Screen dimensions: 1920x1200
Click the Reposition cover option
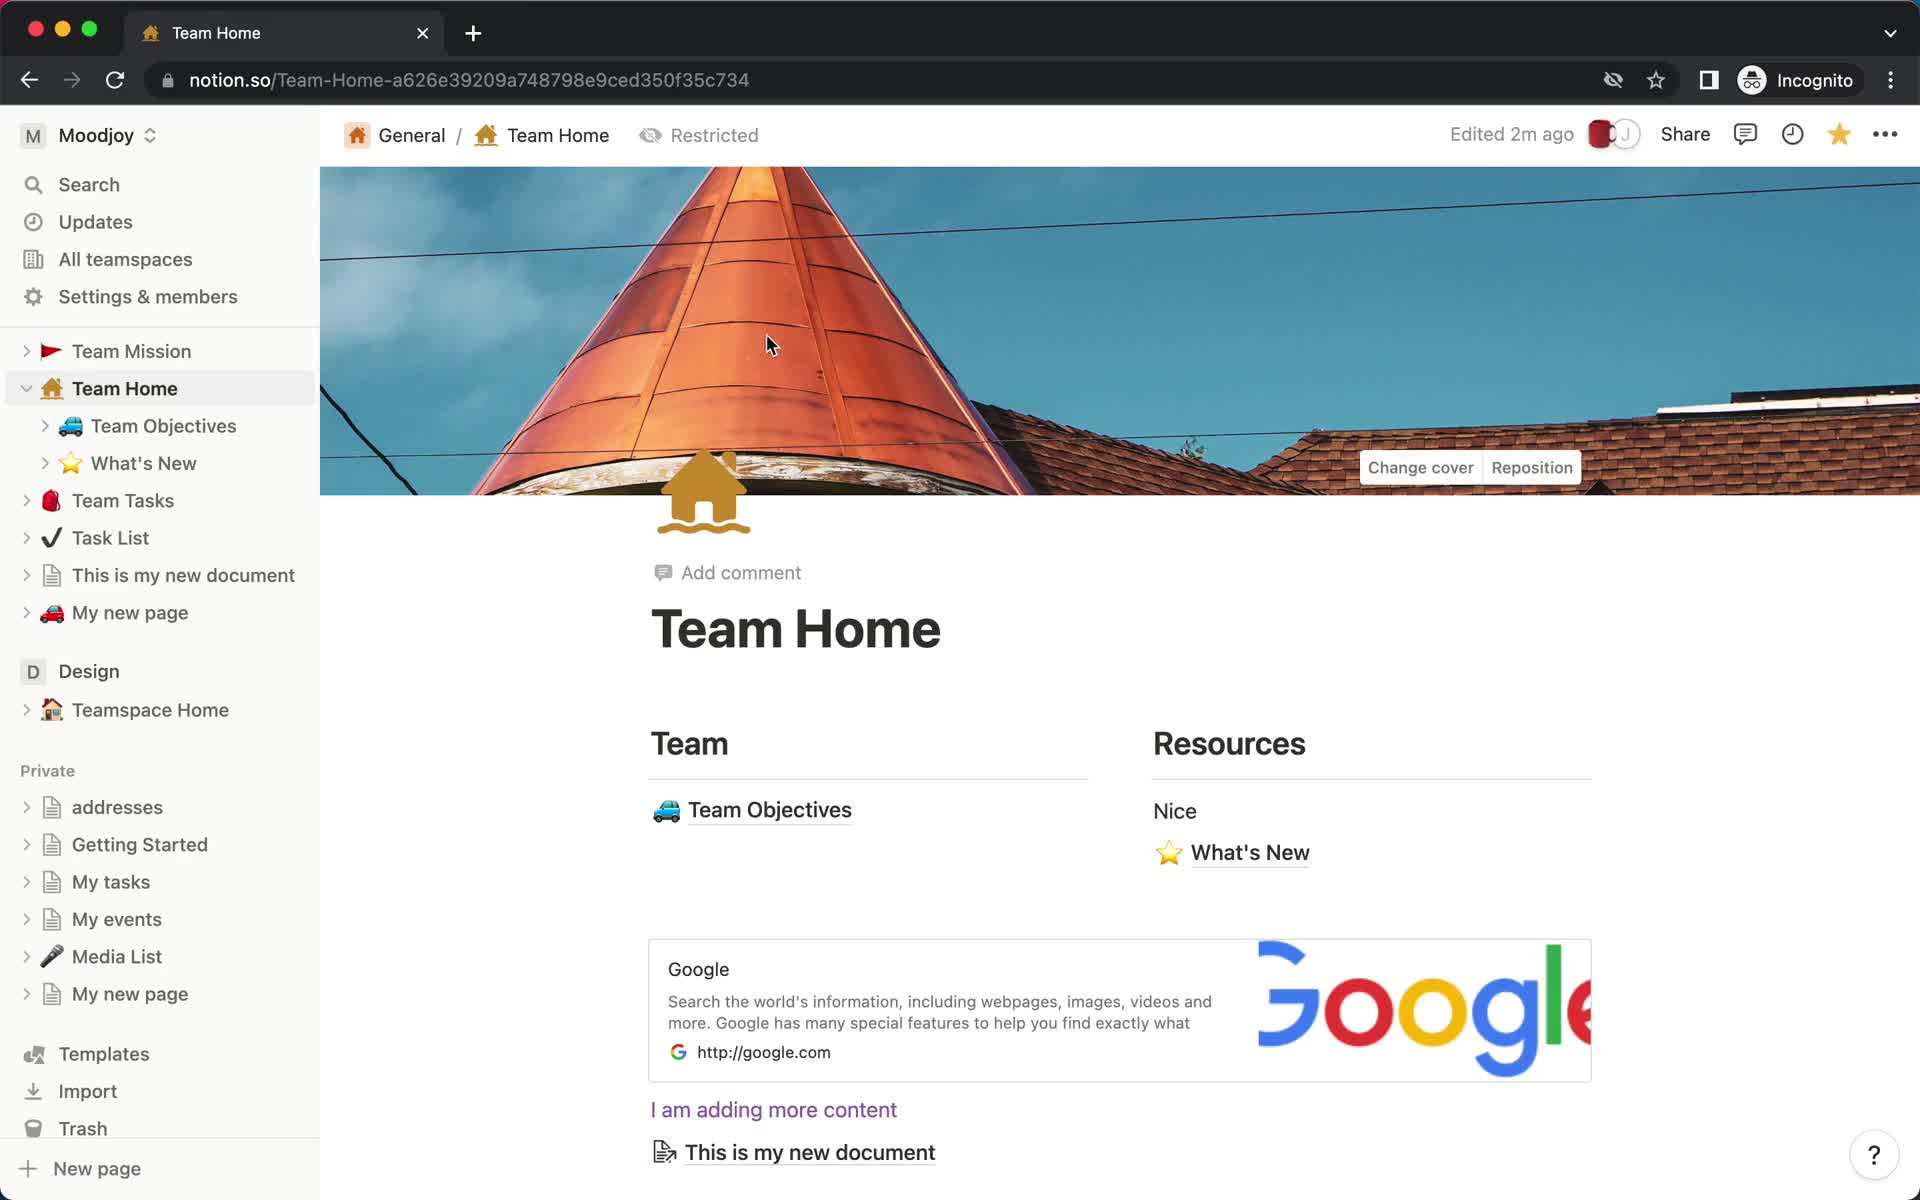click(x=1533, y=467)
